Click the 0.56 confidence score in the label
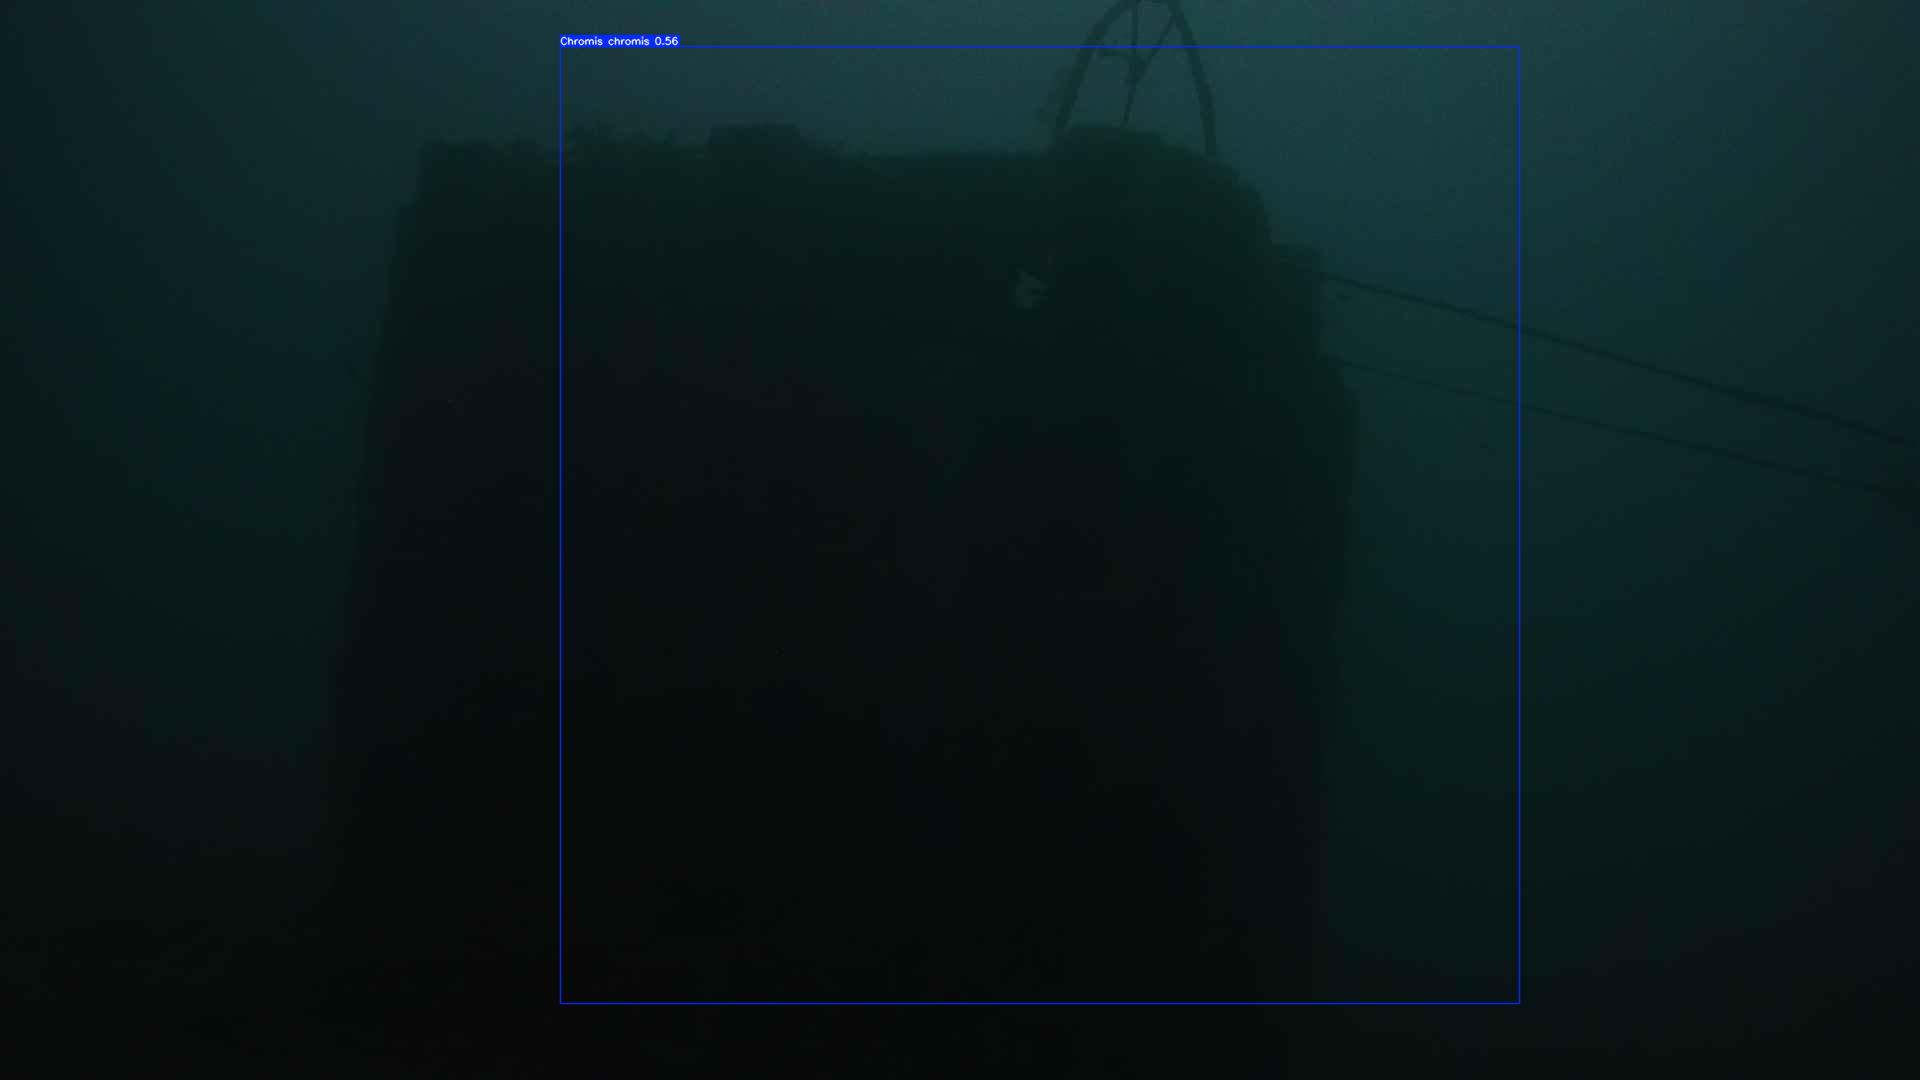 (666, 41)
